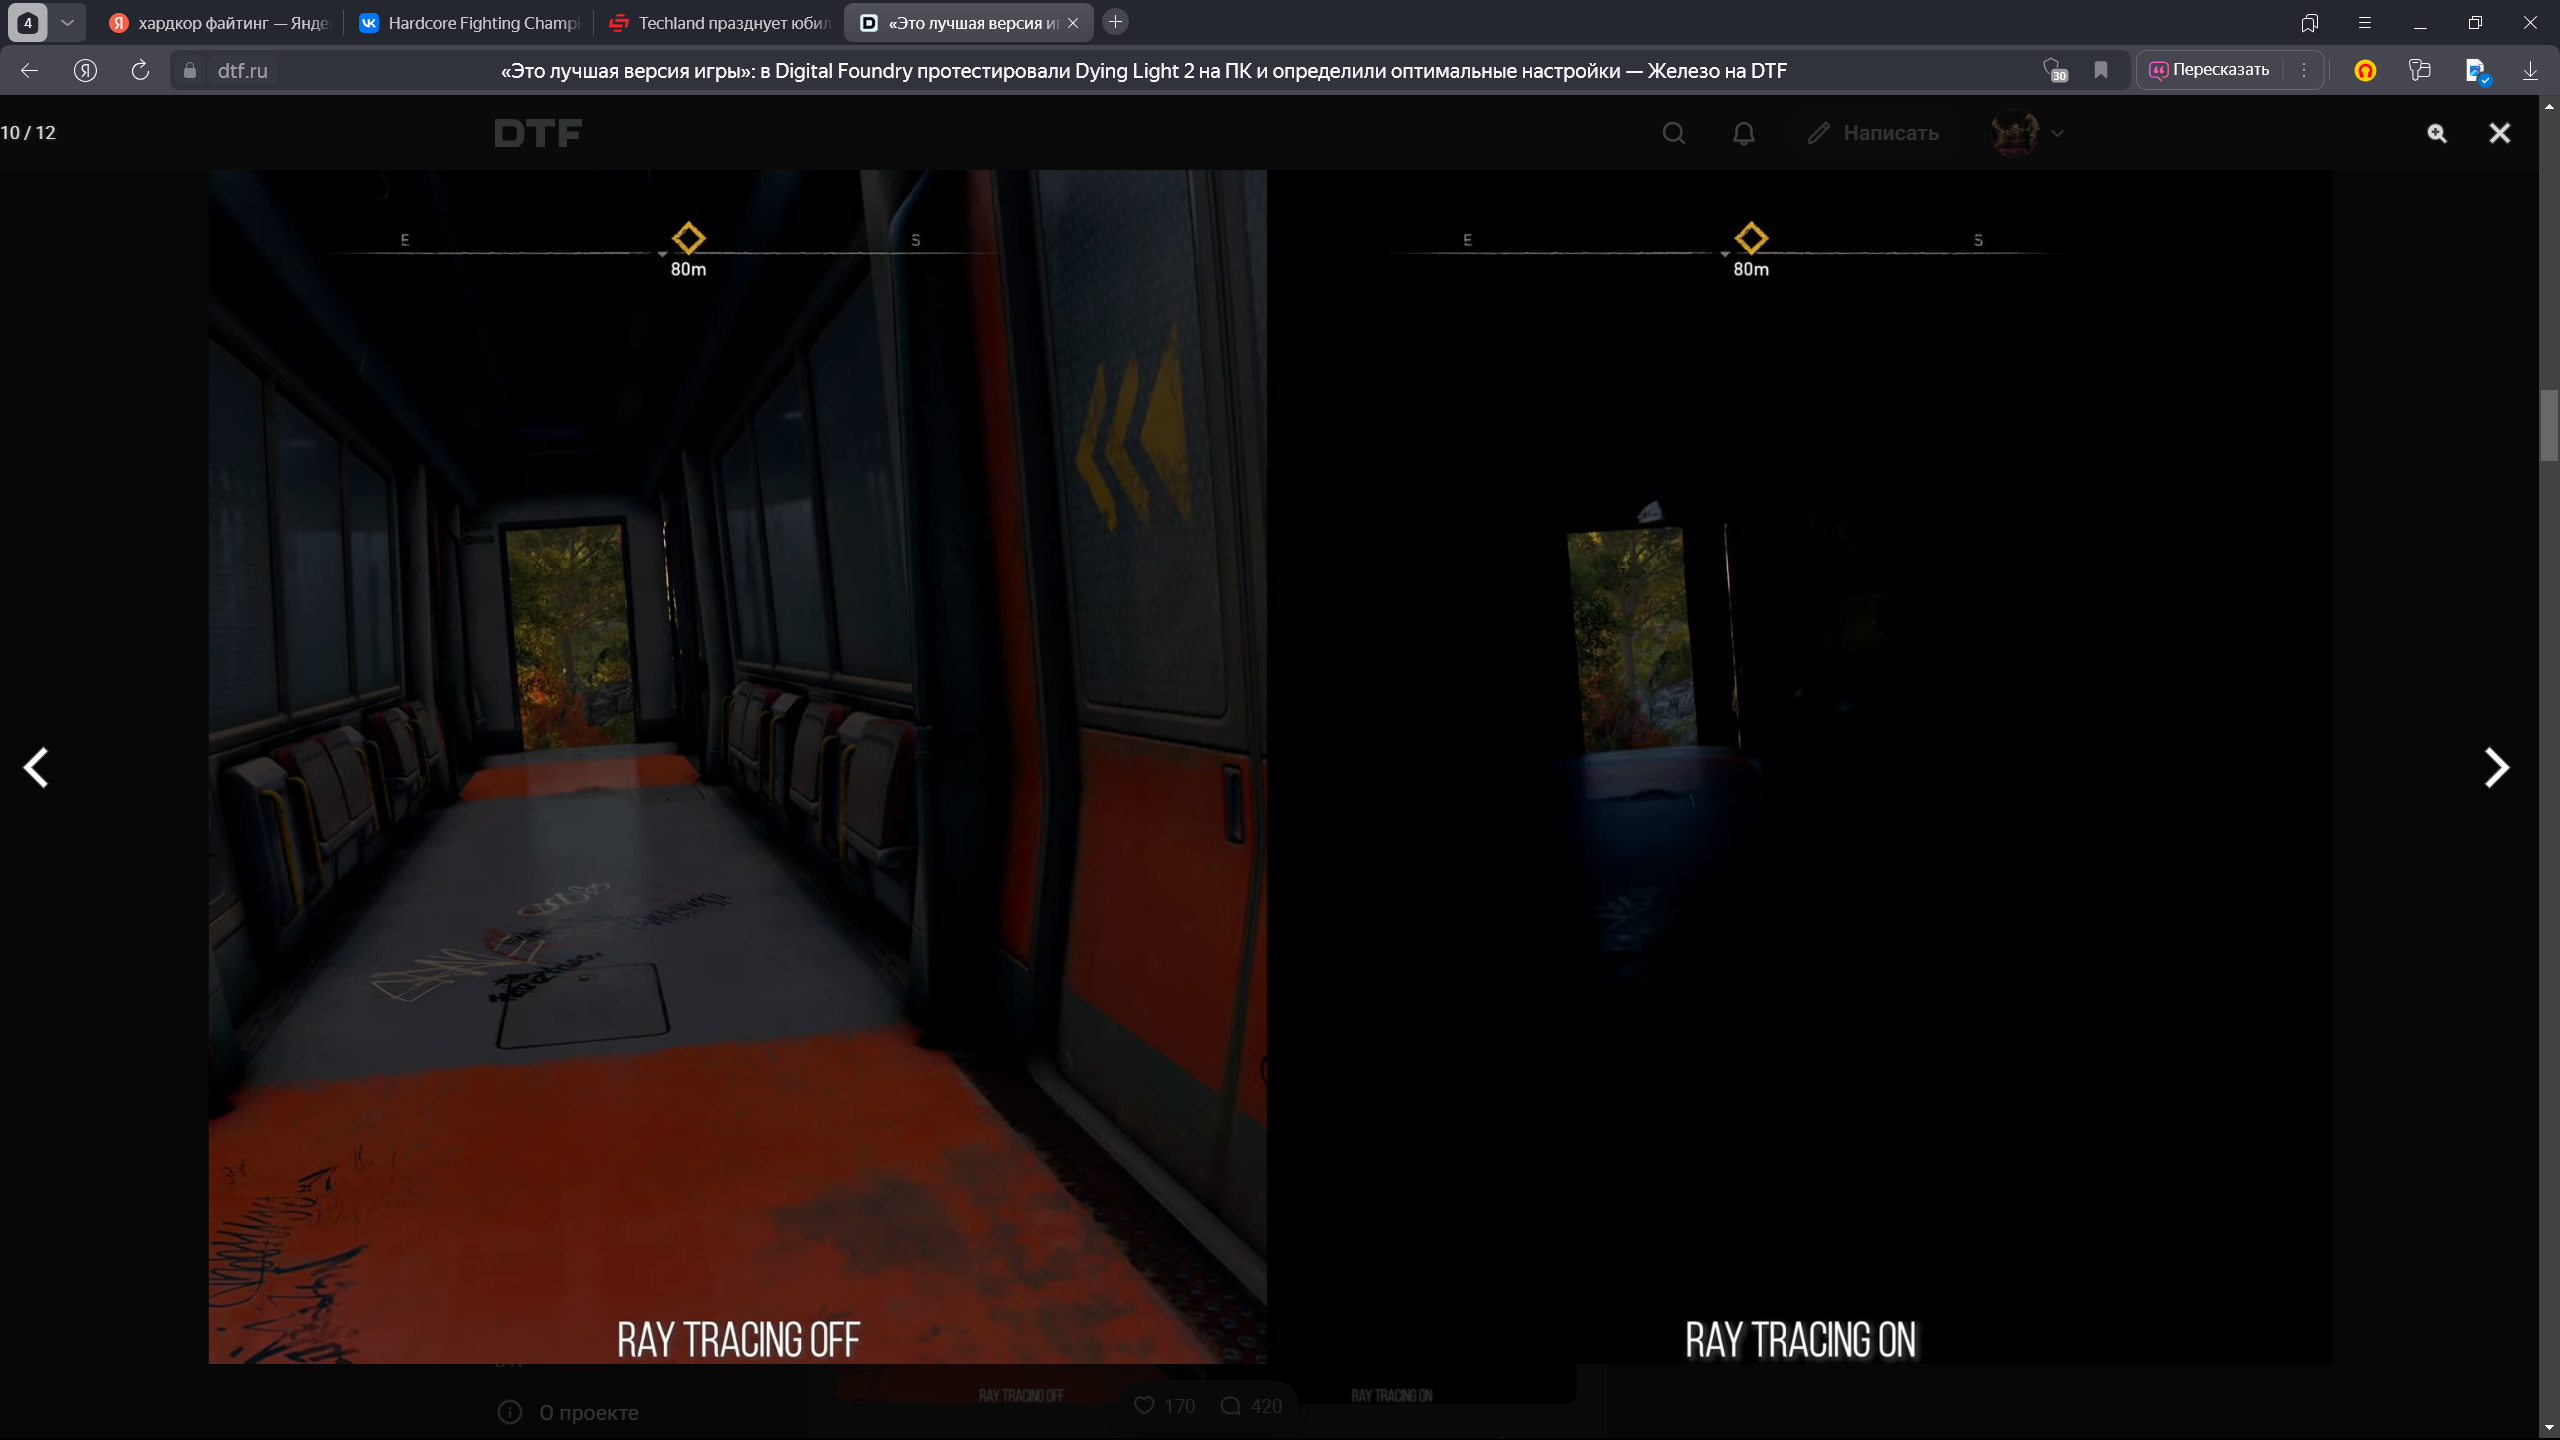Switch to the Techland празднует tab
The height and width of the screenshot is (1440, 2560).
(x=719, y=22)
